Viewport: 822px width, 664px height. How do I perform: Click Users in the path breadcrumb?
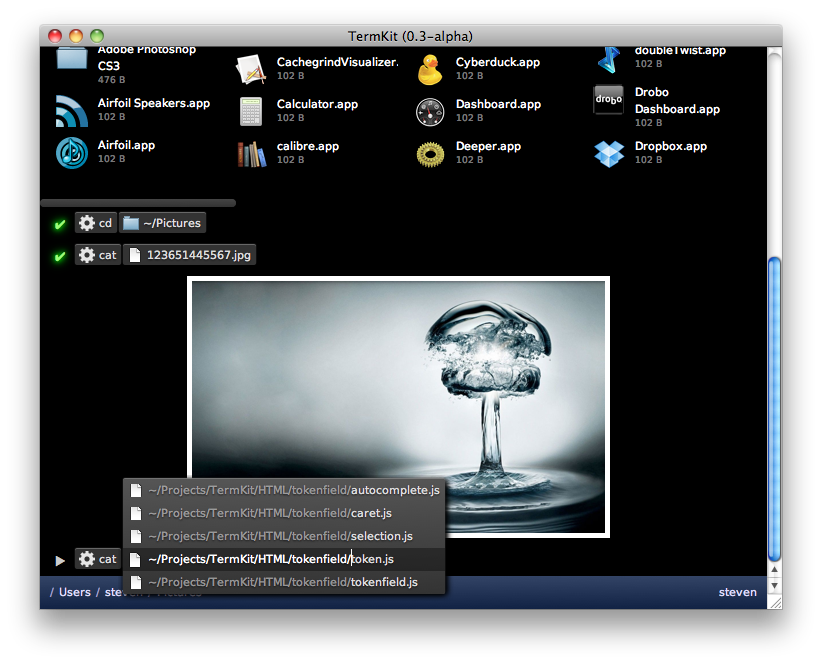(75, 592)
